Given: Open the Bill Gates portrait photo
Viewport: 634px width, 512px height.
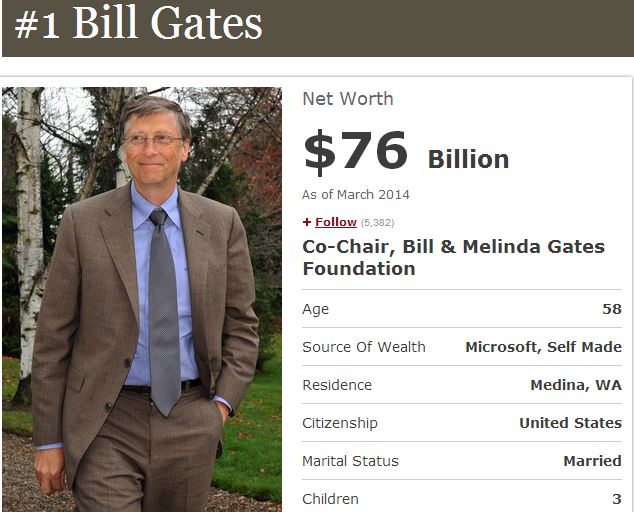Looking at the screenshot, I should pyautogui.click(x=142, y=299).
